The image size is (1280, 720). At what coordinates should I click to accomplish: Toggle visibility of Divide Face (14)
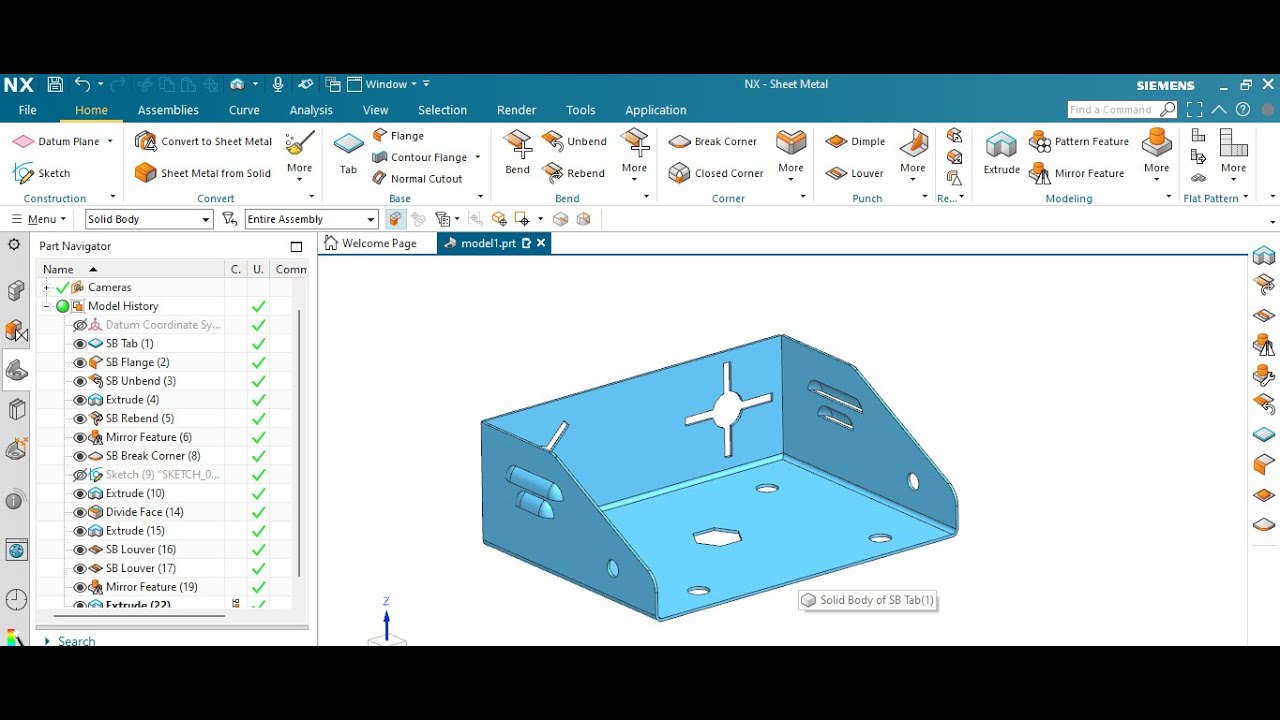(x=81, y=512)
